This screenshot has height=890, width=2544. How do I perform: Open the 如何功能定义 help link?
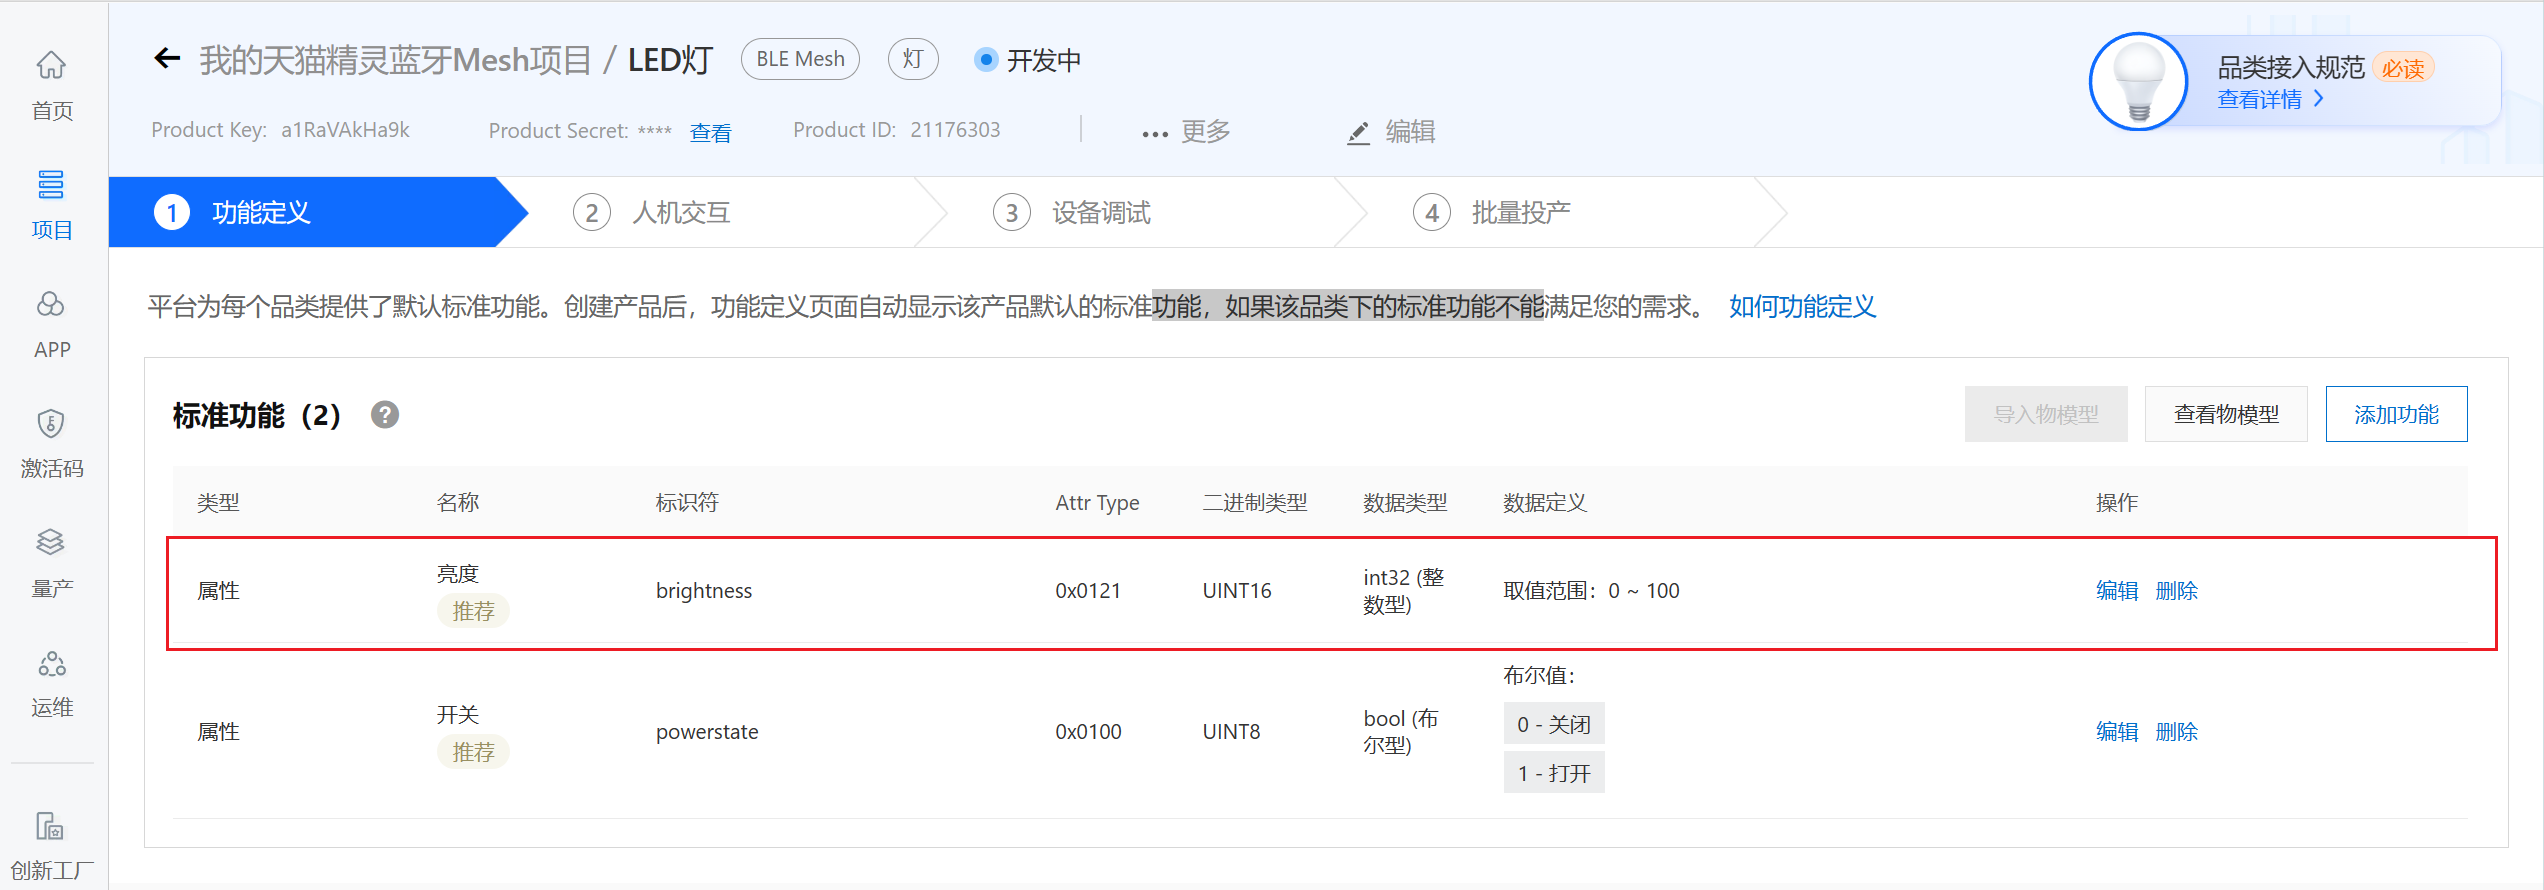point(1802,307)
